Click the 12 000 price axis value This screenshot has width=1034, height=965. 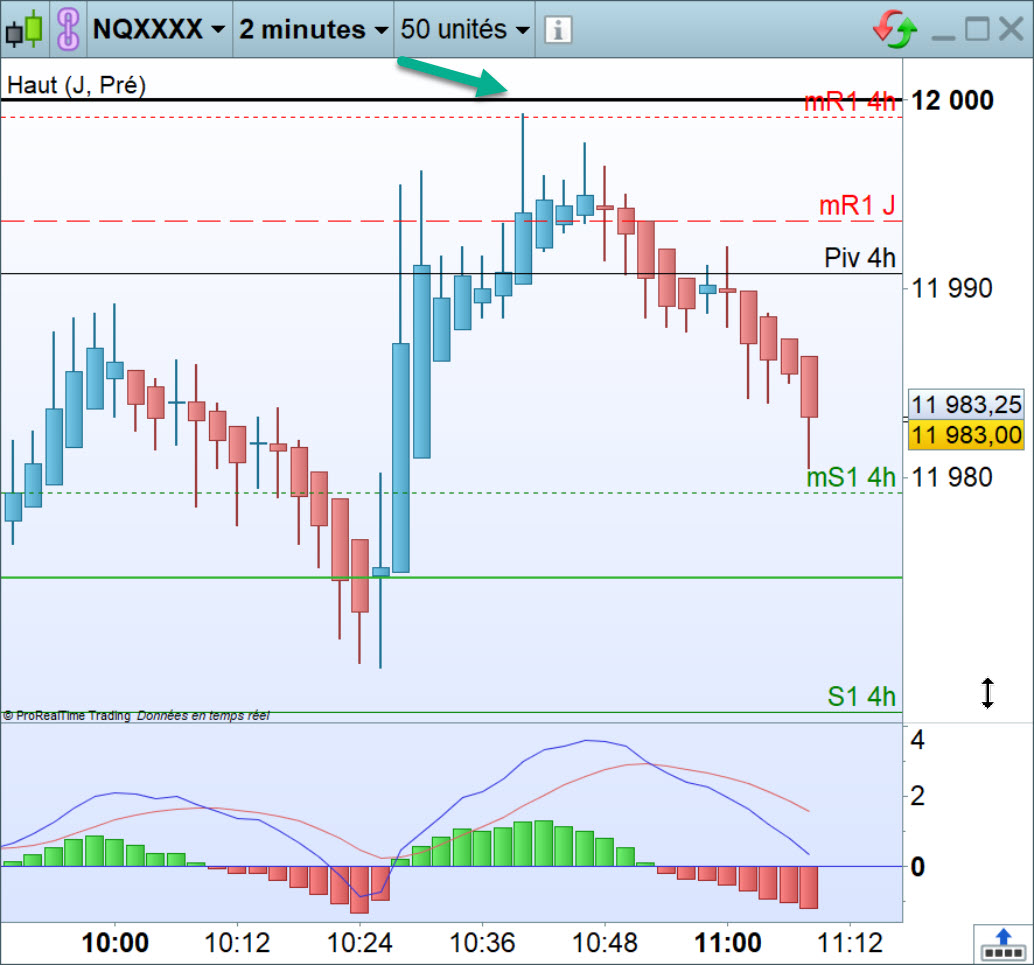952,101
